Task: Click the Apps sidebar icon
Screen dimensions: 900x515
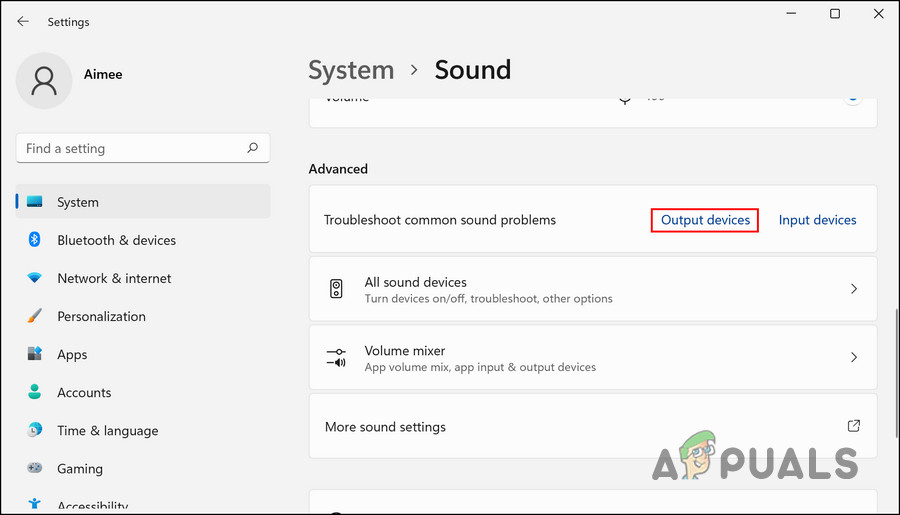Action: click(x=35, y=354)
